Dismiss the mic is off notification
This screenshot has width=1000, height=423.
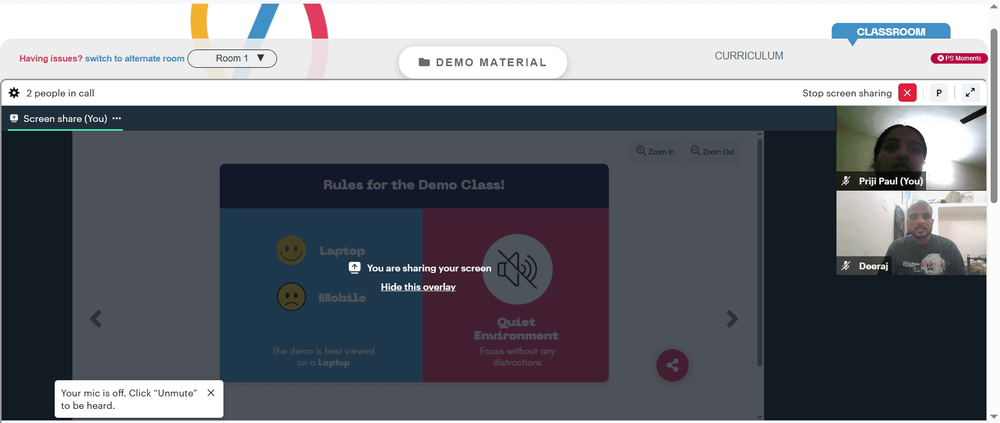point(210,393)
